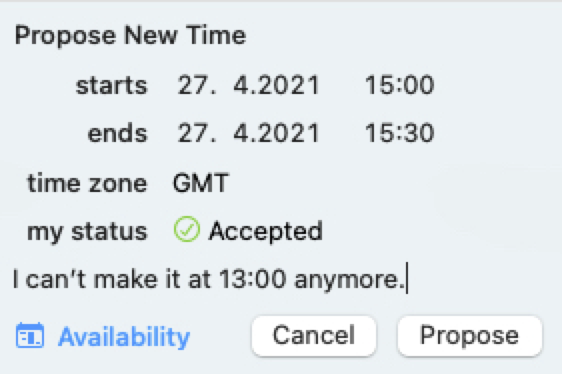Select the start month 4 field
The width and height of the screenshot is (562, 374).
[241, 85]
